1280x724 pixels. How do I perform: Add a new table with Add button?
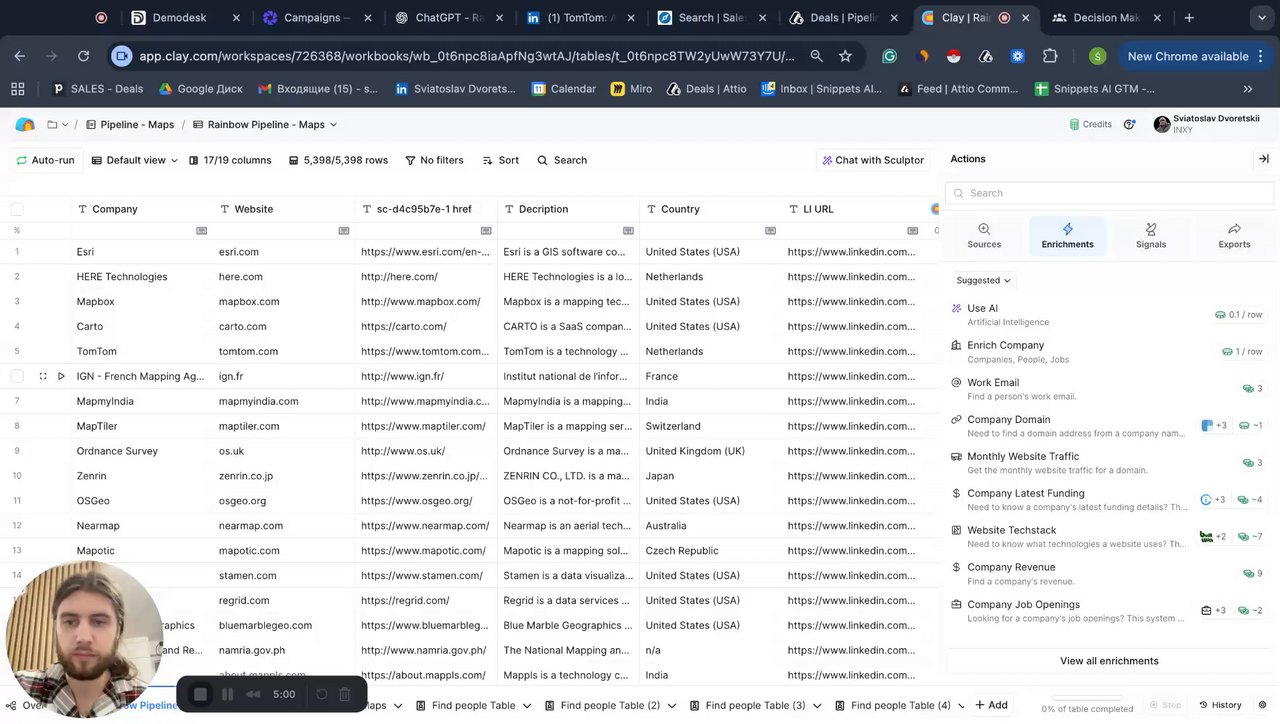991,706
